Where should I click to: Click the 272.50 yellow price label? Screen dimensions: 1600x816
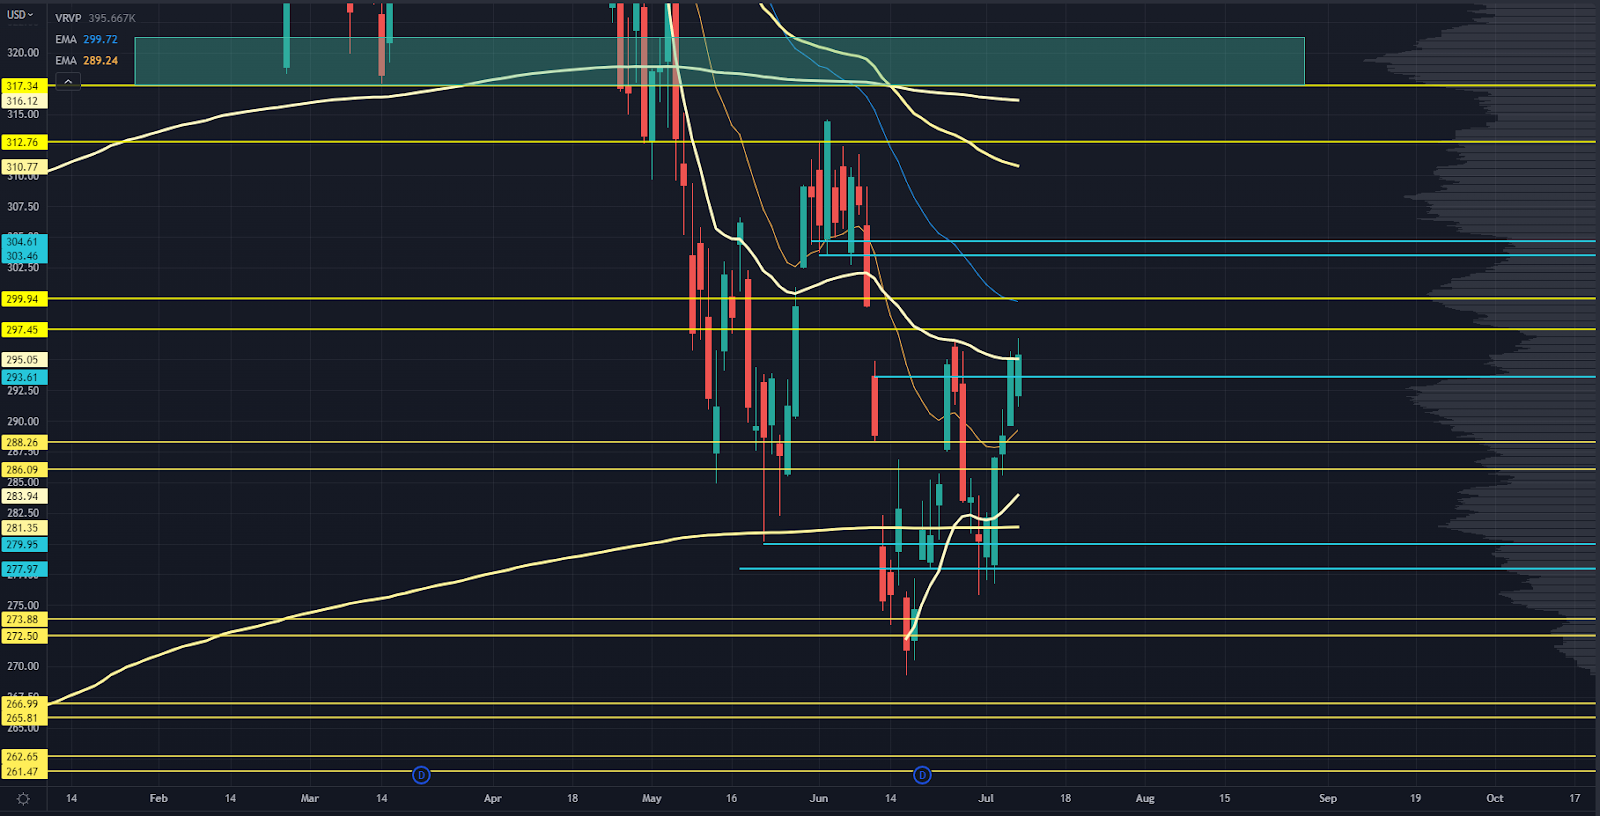click(22, 636)
